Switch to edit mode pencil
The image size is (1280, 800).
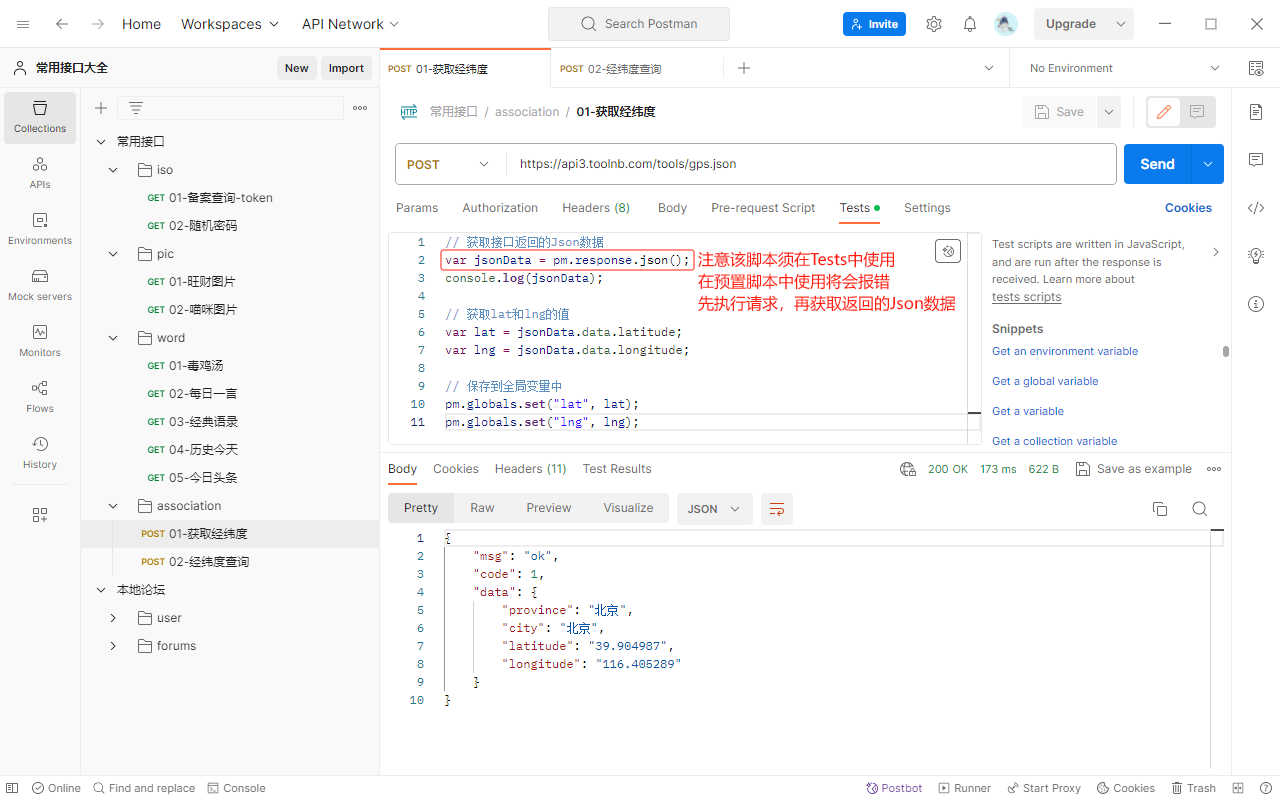click(1164, 112)
